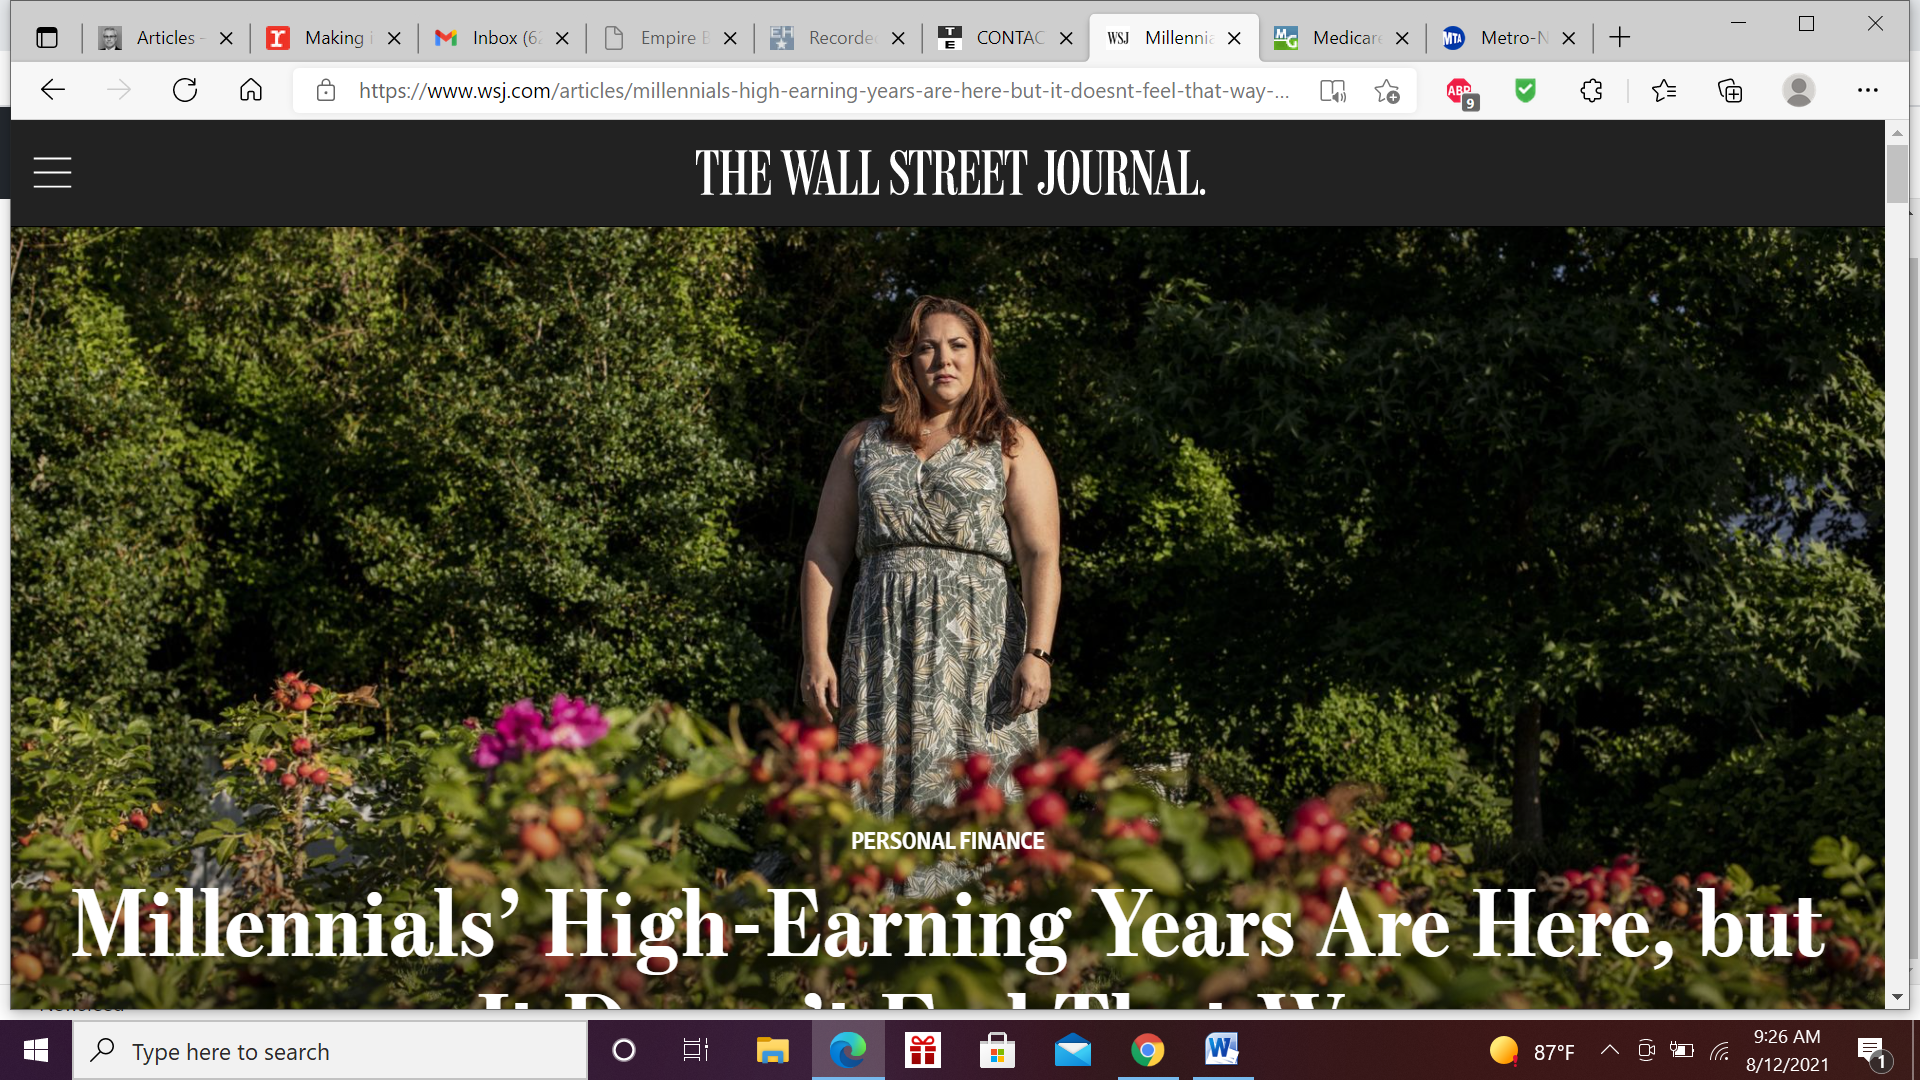
Task: Open the Collections icon
Action: point(1730,90)
